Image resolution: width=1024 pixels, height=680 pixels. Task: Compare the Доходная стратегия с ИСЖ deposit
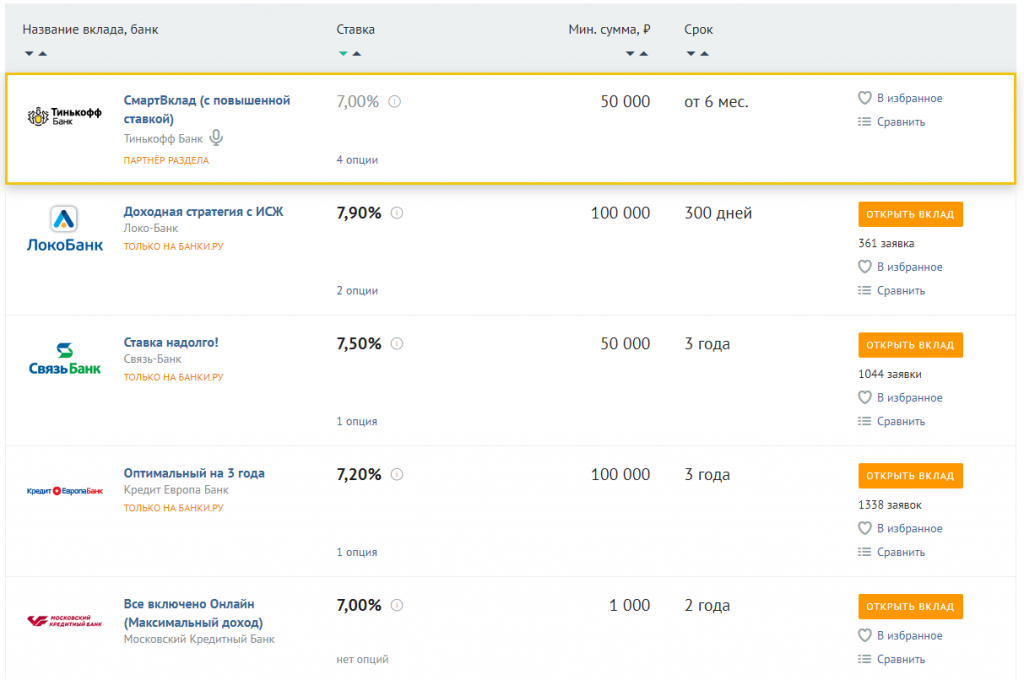point(891,291)
